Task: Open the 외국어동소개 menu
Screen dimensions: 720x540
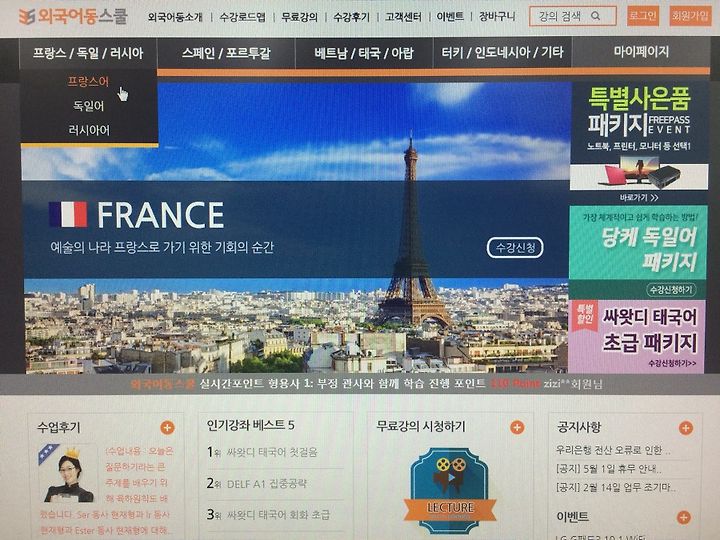Action: 175,17
